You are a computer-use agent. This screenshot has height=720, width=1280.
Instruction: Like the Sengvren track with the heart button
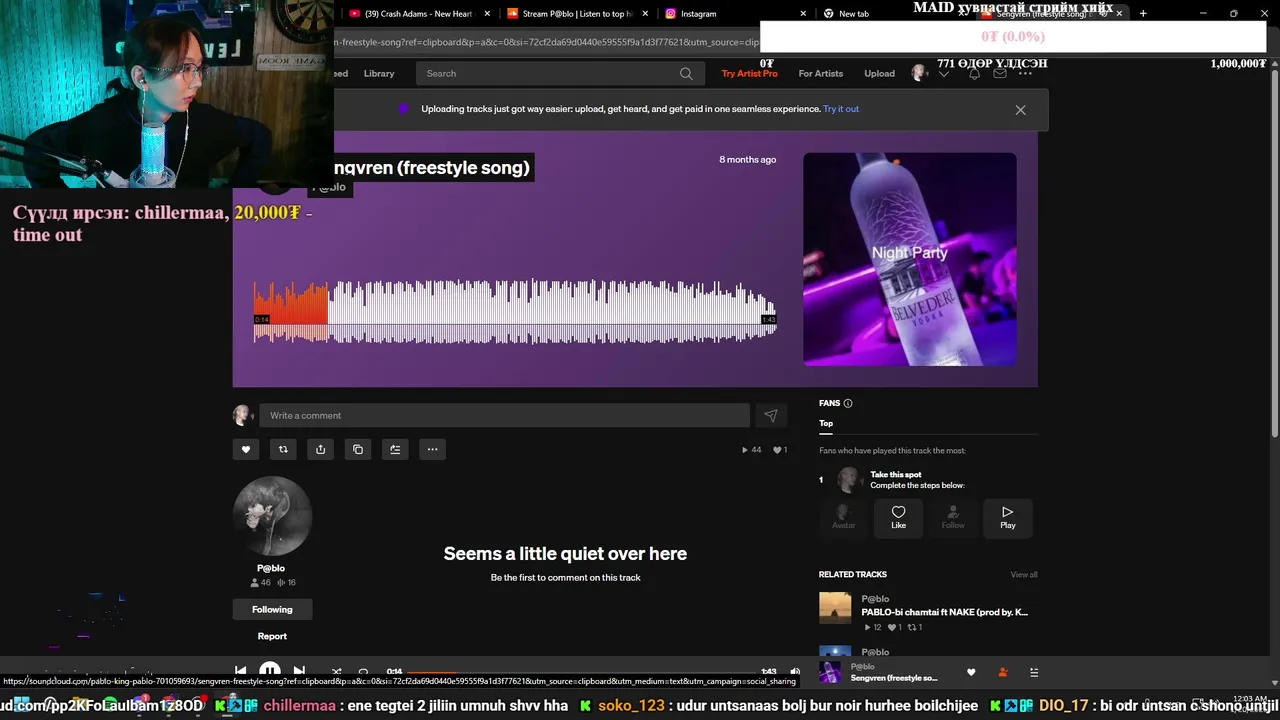tap(246, 449)
